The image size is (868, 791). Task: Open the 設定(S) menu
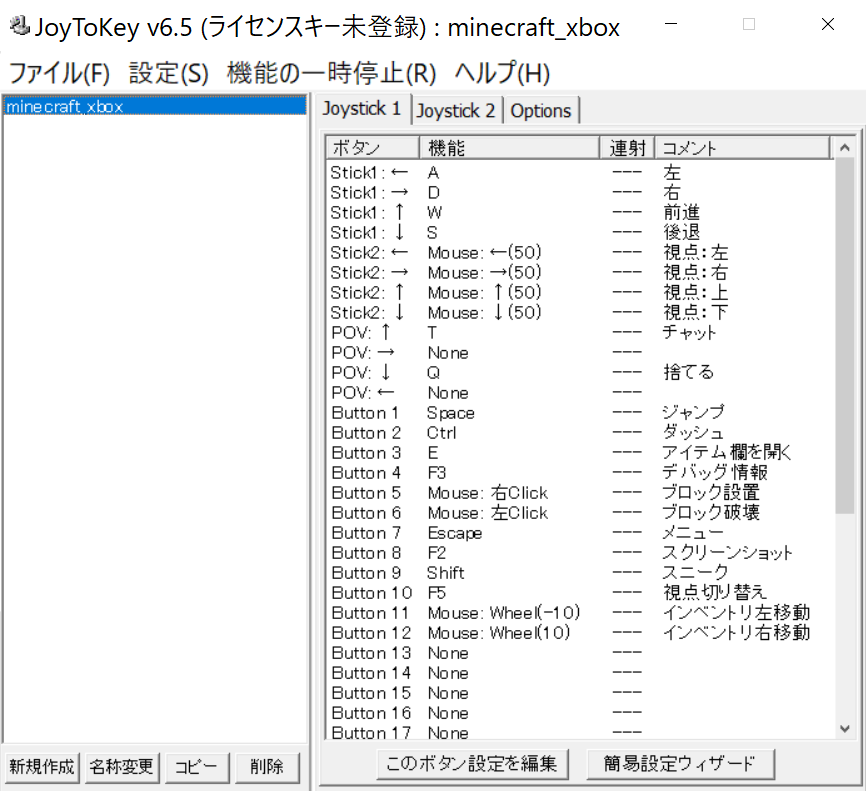coord(169,73)
